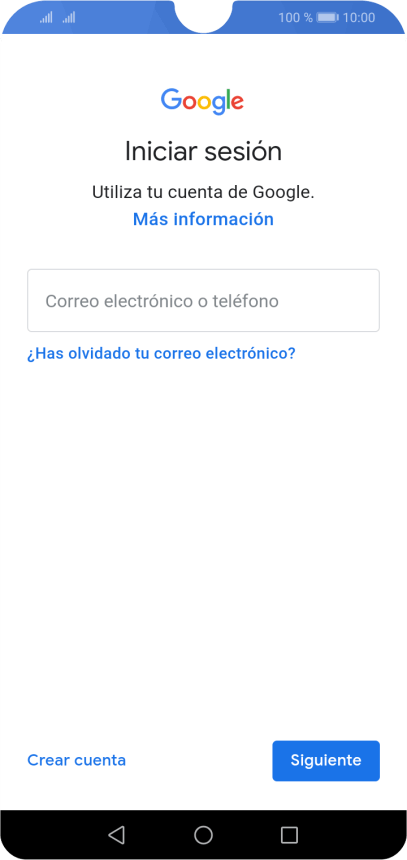Tap ¿Has olvidado tu correo electrónico? link
The width and height of the screenshot is (407, 860).
pos(161,354)
